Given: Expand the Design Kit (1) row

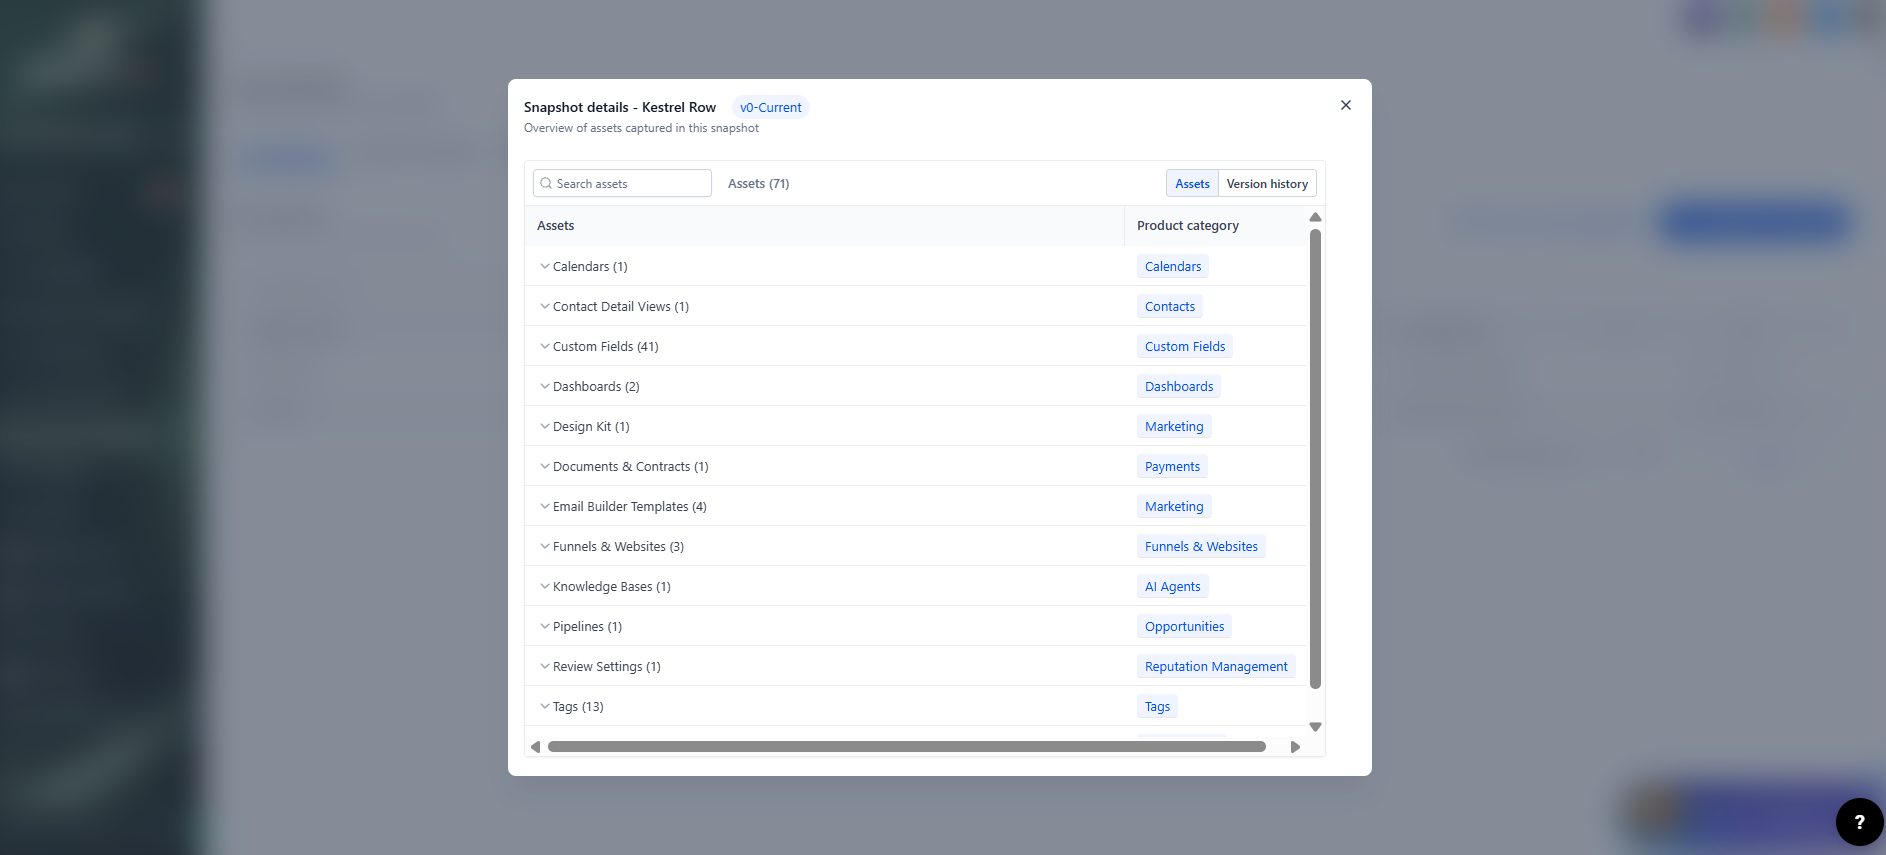Looking at the screenshot, I should 545,426.
